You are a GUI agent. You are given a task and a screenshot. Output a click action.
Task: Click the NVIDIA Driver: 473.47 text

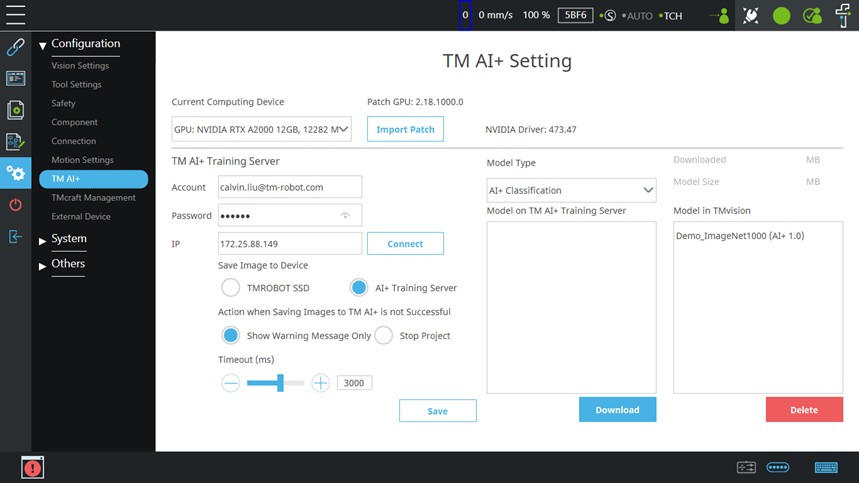point(531,130)
